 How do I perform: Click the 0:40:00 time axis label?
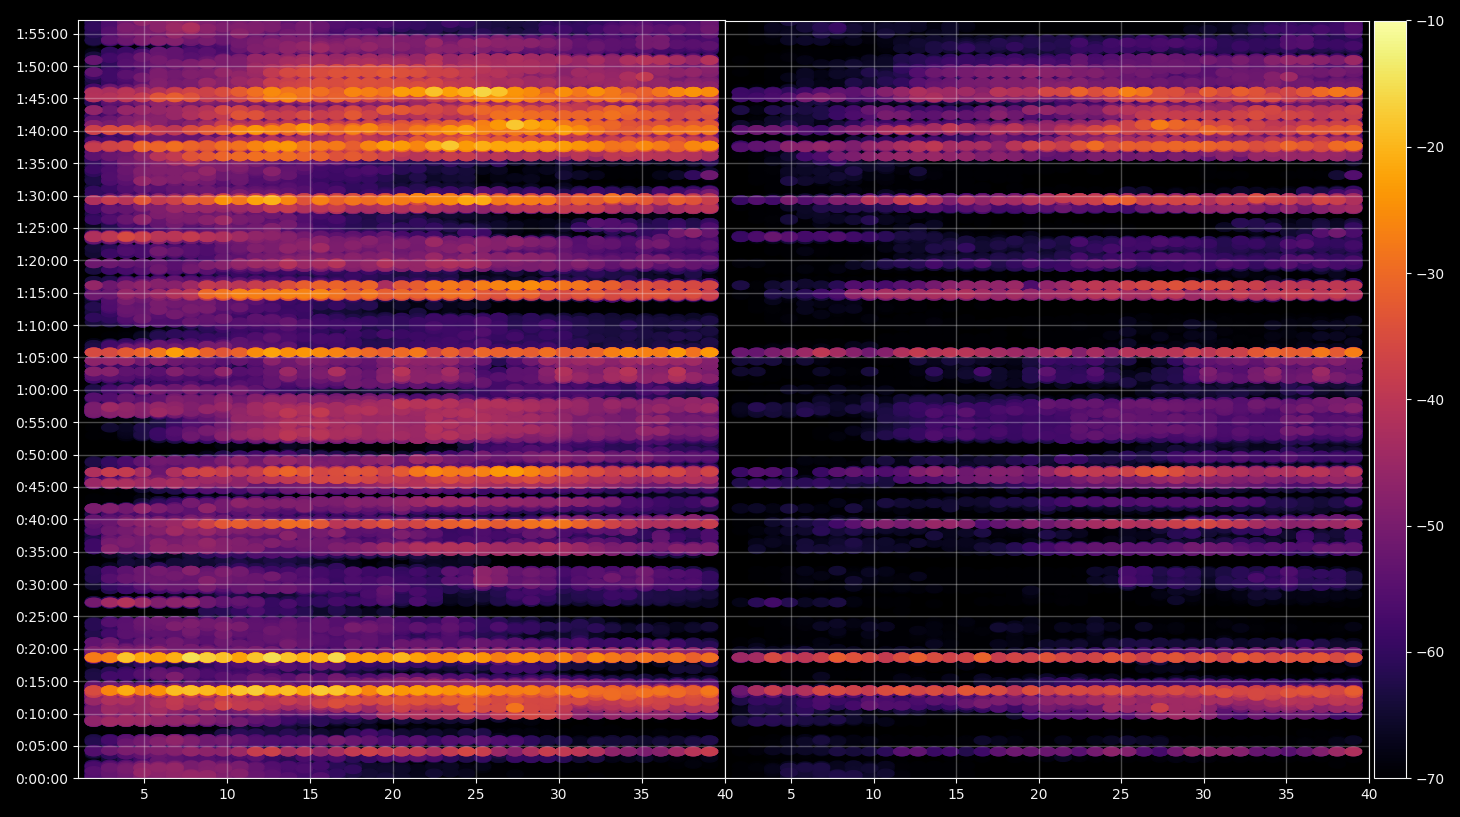coord(42,520)
